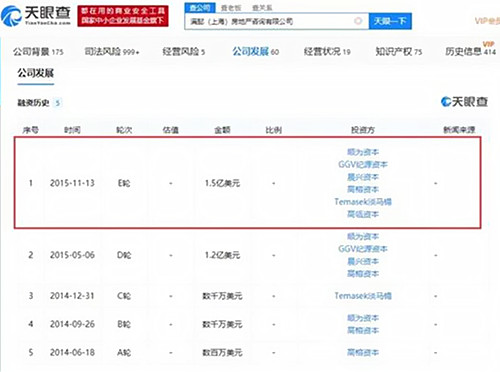The width and height of the screenshot is (500, 372).
Task: Select the 公司发展 60 section
Action: [x=256, y=52]
